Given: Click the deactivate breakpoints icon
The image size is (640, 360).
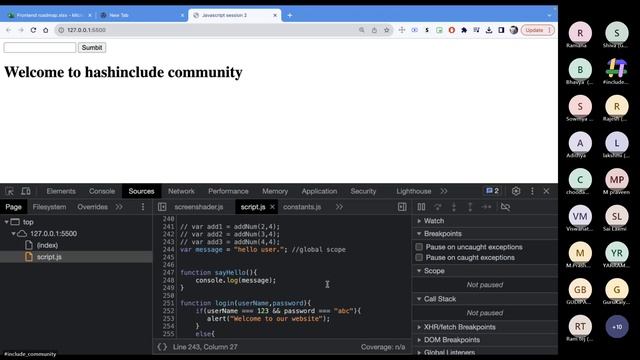Looking at the screenshot, I should tap(505, 207).
